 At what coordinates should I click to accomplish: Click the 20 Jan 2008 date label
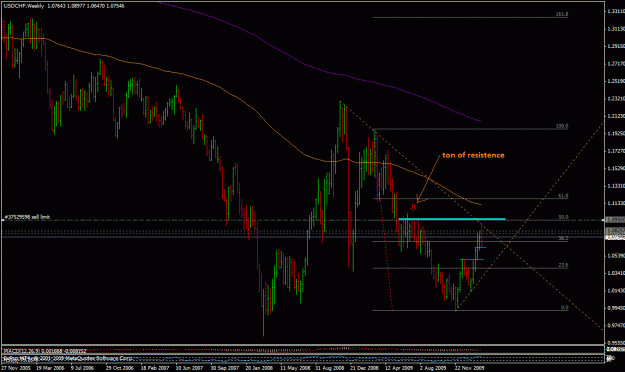pyautogui.click(x=259, y=368)
